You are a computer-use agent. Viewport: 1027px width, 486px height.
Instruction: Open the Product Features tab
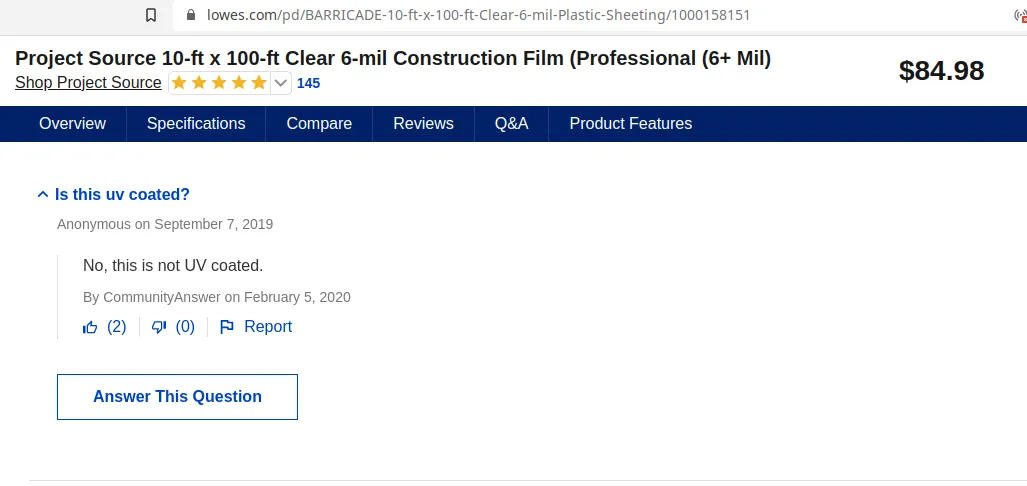coord(631,124)
